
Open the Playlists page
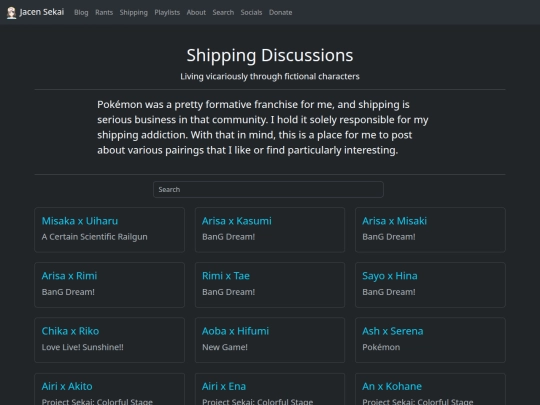pos(167,12)
